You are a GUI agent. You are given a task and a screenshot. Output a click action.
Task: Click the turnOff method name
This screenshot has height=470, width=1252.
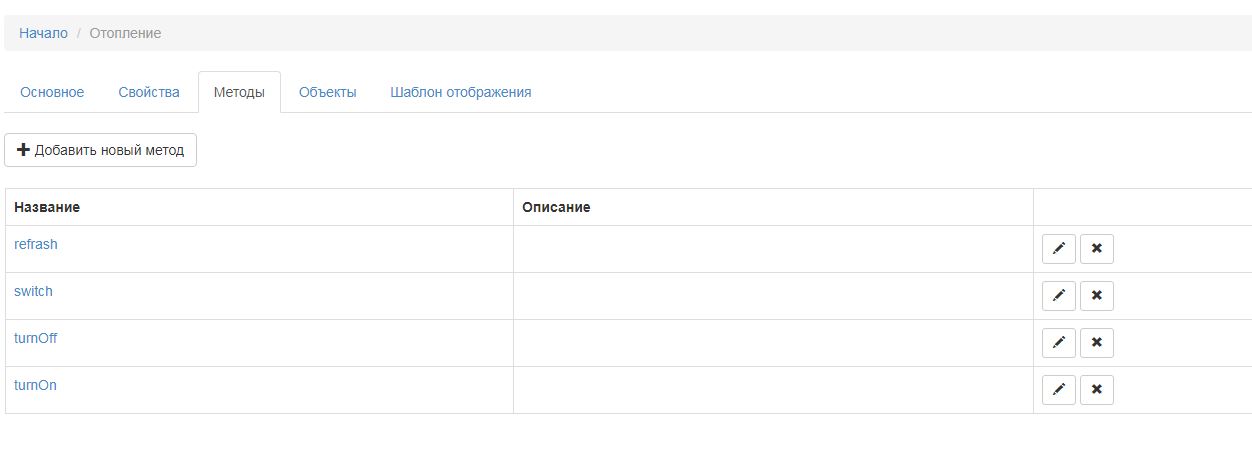pos(36,338)
